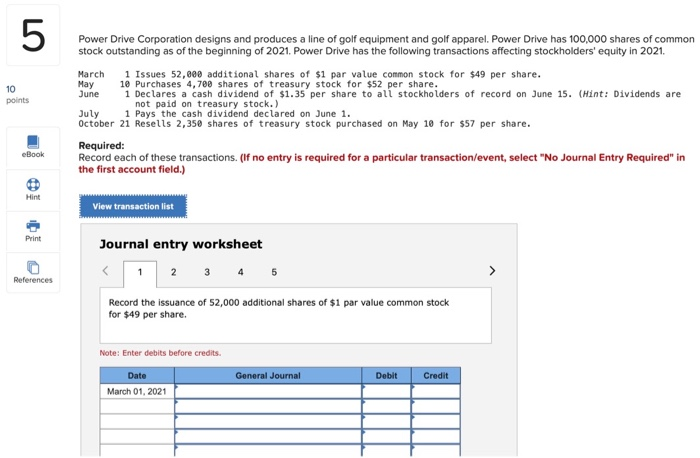Click 'Note: Enter debits before credits.' text
The width and height of the screenshot is (700, 458).
coord(160,353)
